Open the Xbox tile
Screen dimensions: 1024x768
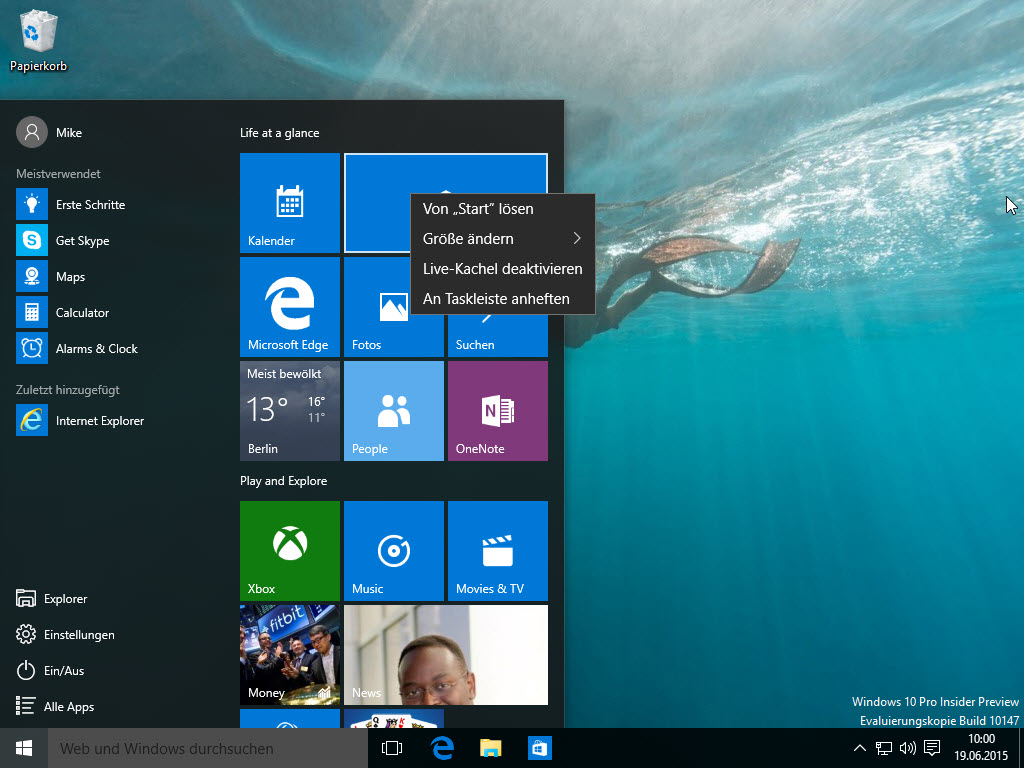[x=290, y=551]
